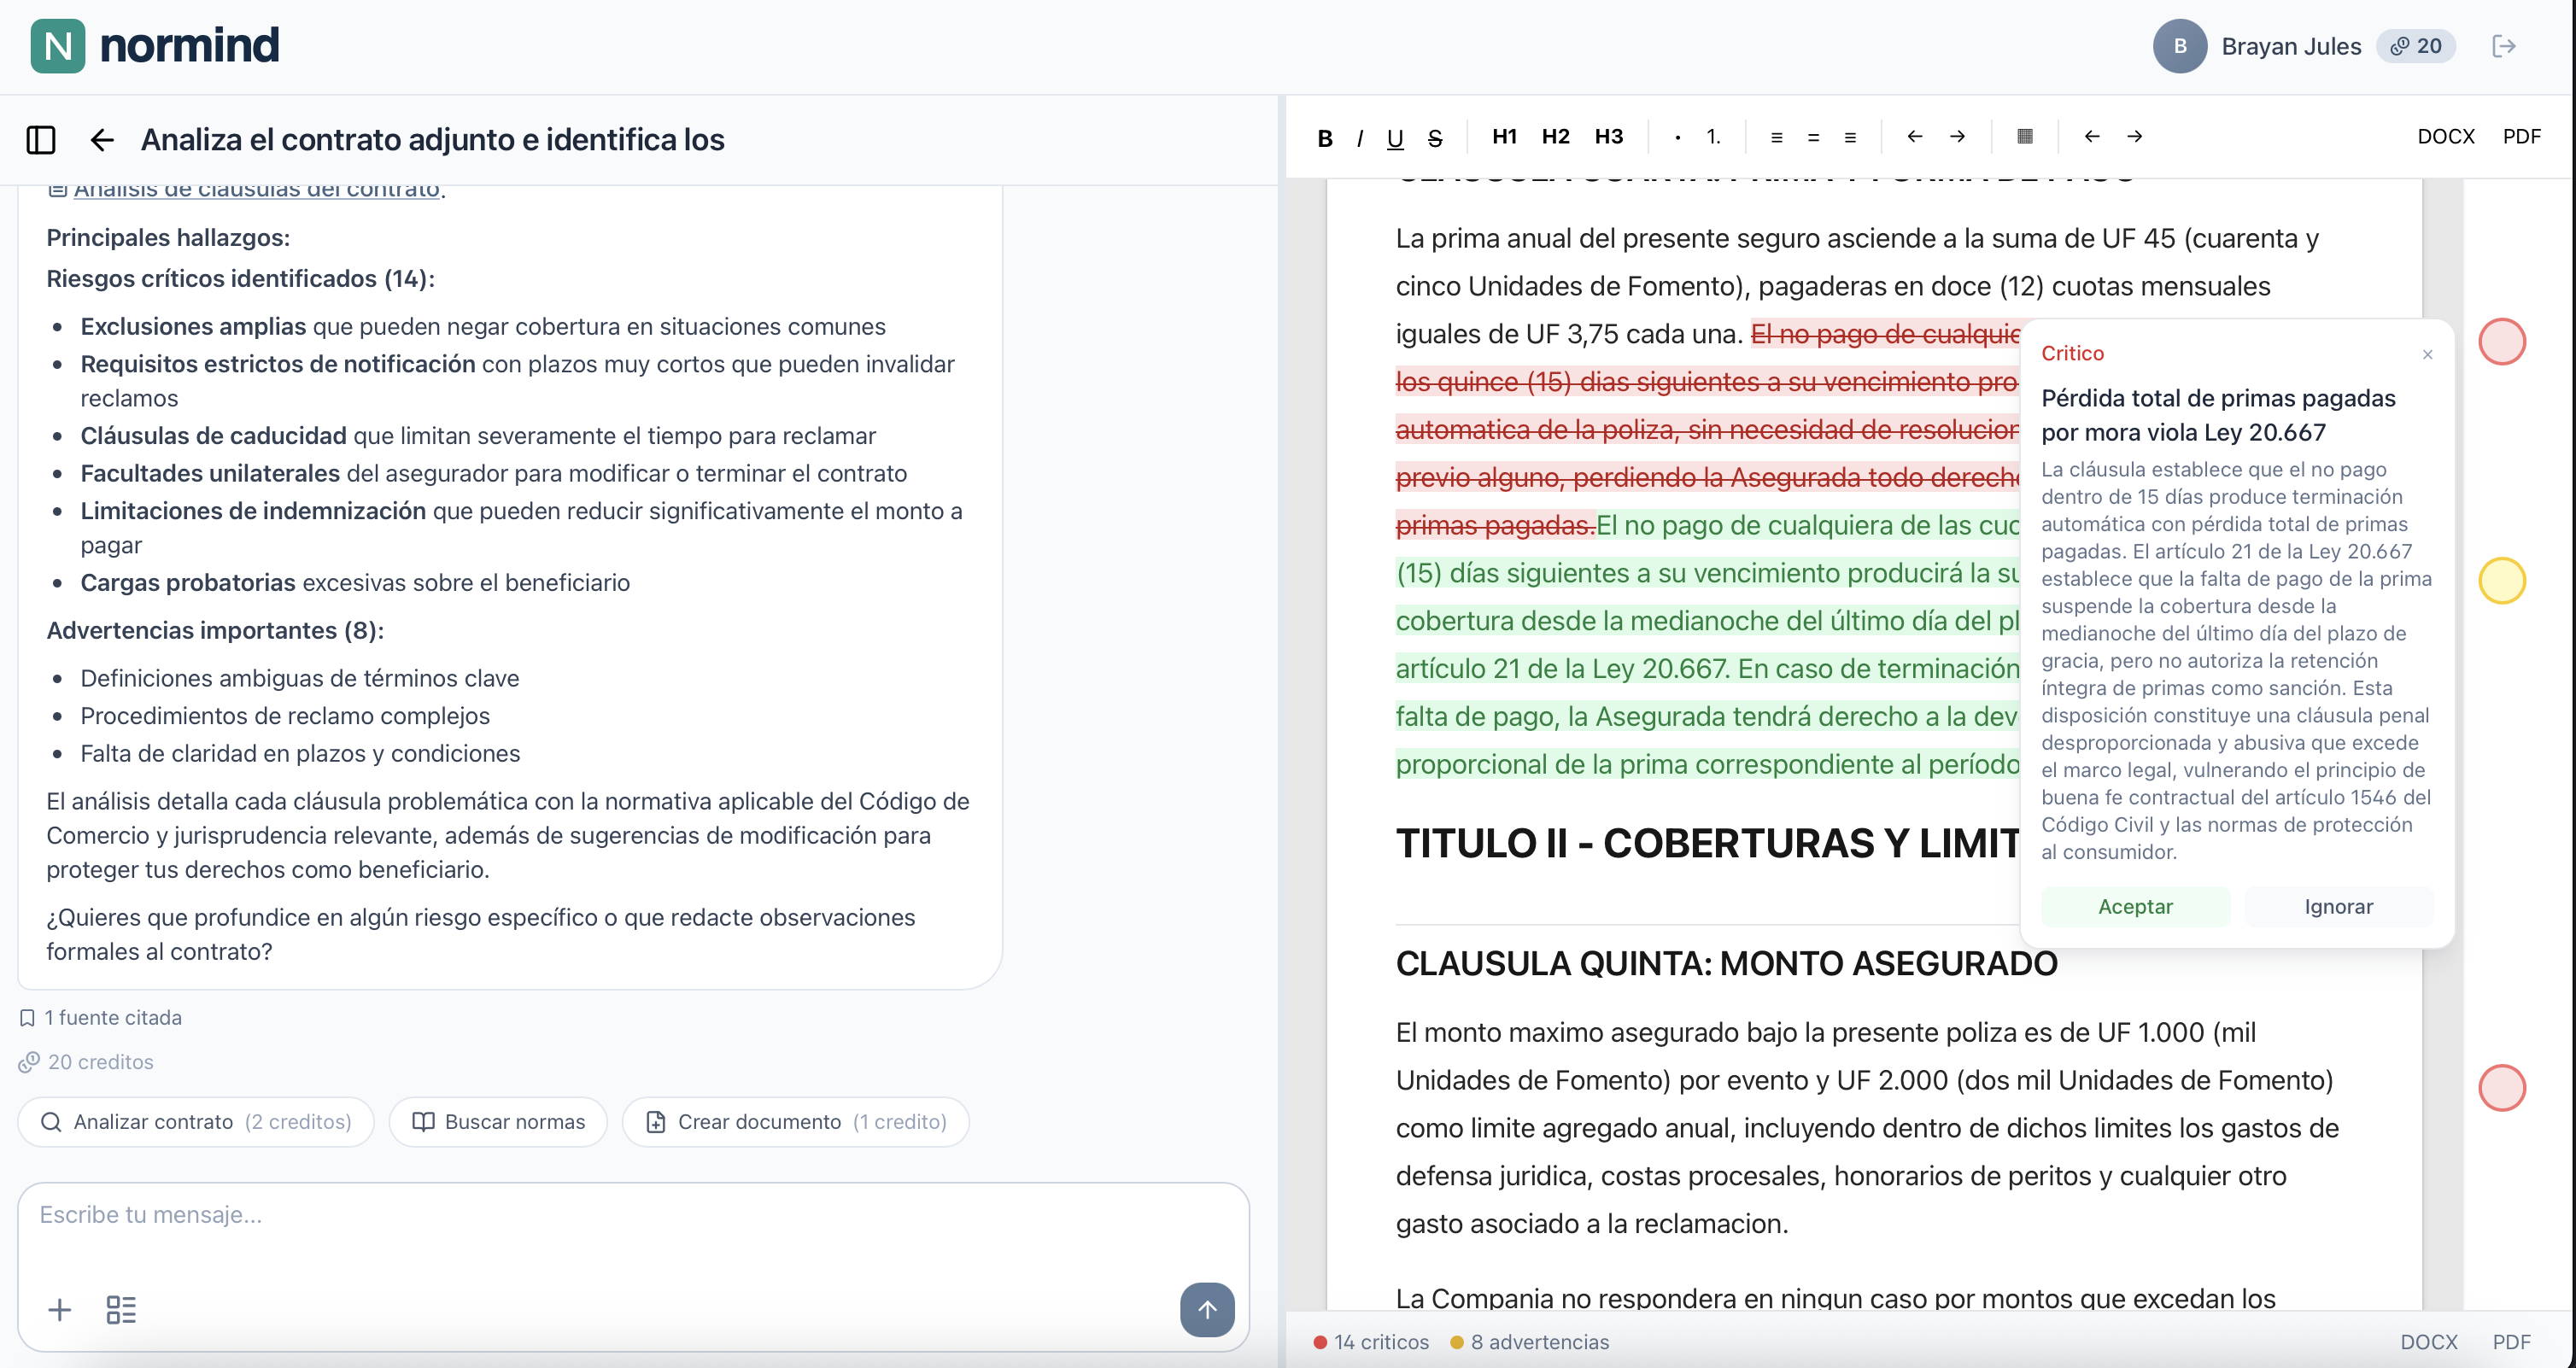Viewport: 2576px width, 1368px height.
Task: Align the text left with the first alignment icon
Action: coord(1776,137)
